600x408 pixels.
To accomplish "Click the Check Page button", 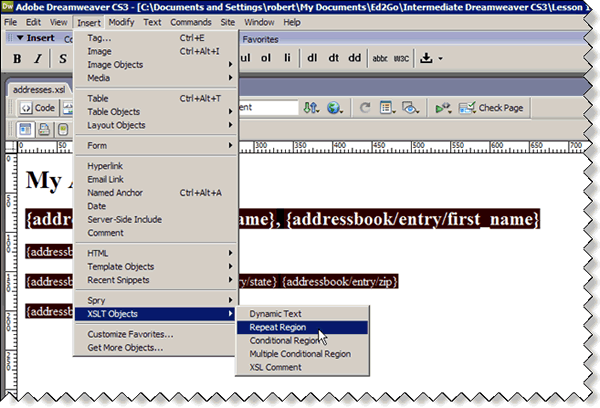I will [x=491, y=108].
